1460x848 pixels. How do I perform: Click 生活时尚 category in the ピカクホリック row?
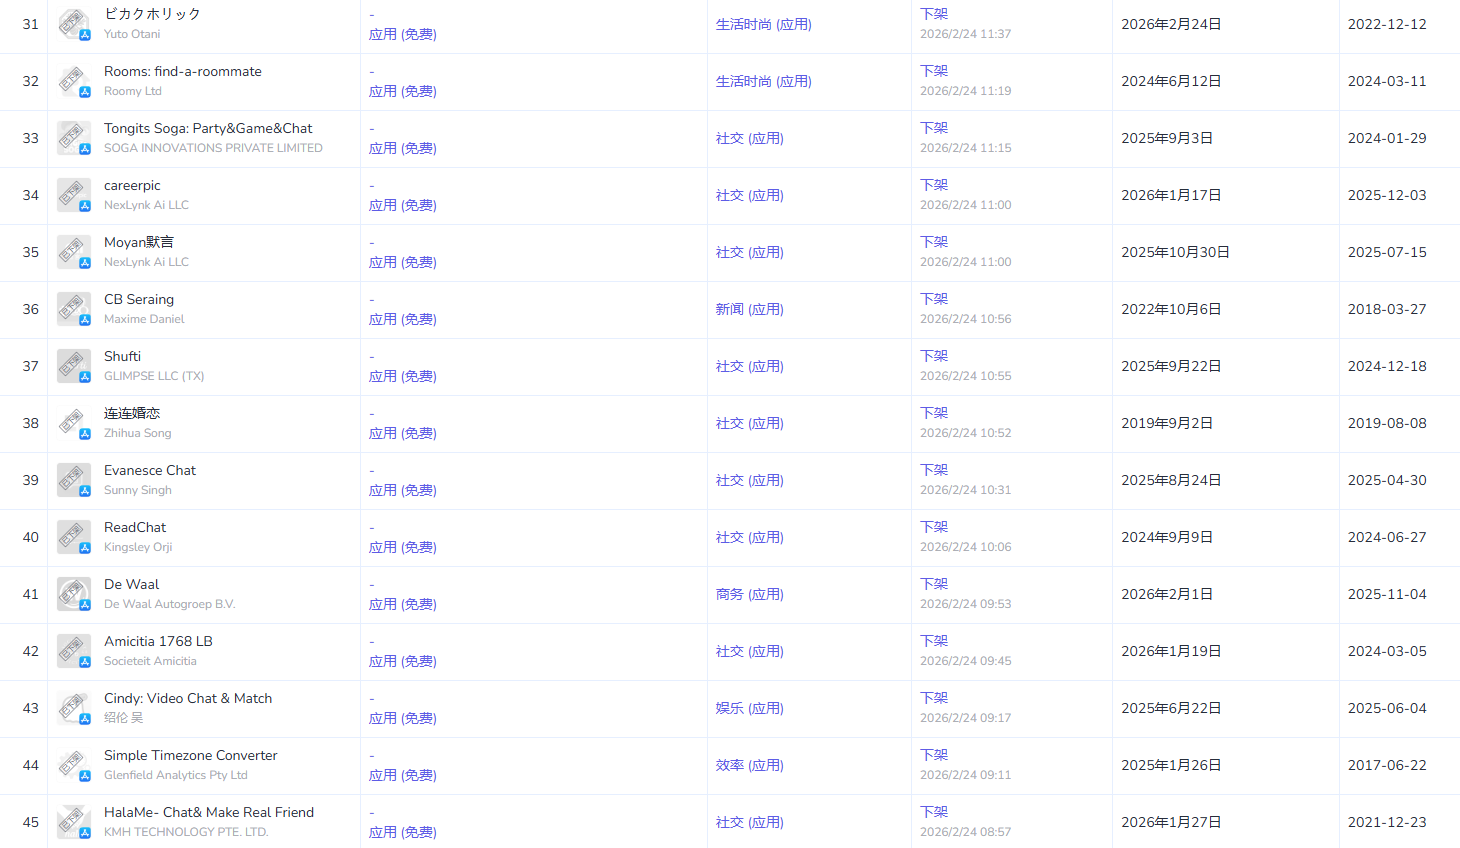point(764,24)
